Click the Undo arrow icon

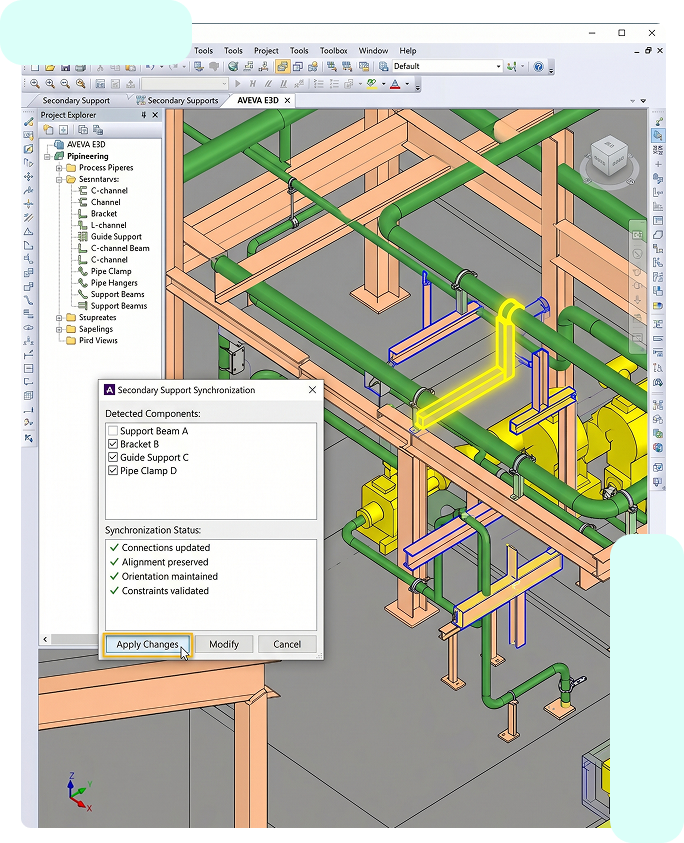point(150,67)
